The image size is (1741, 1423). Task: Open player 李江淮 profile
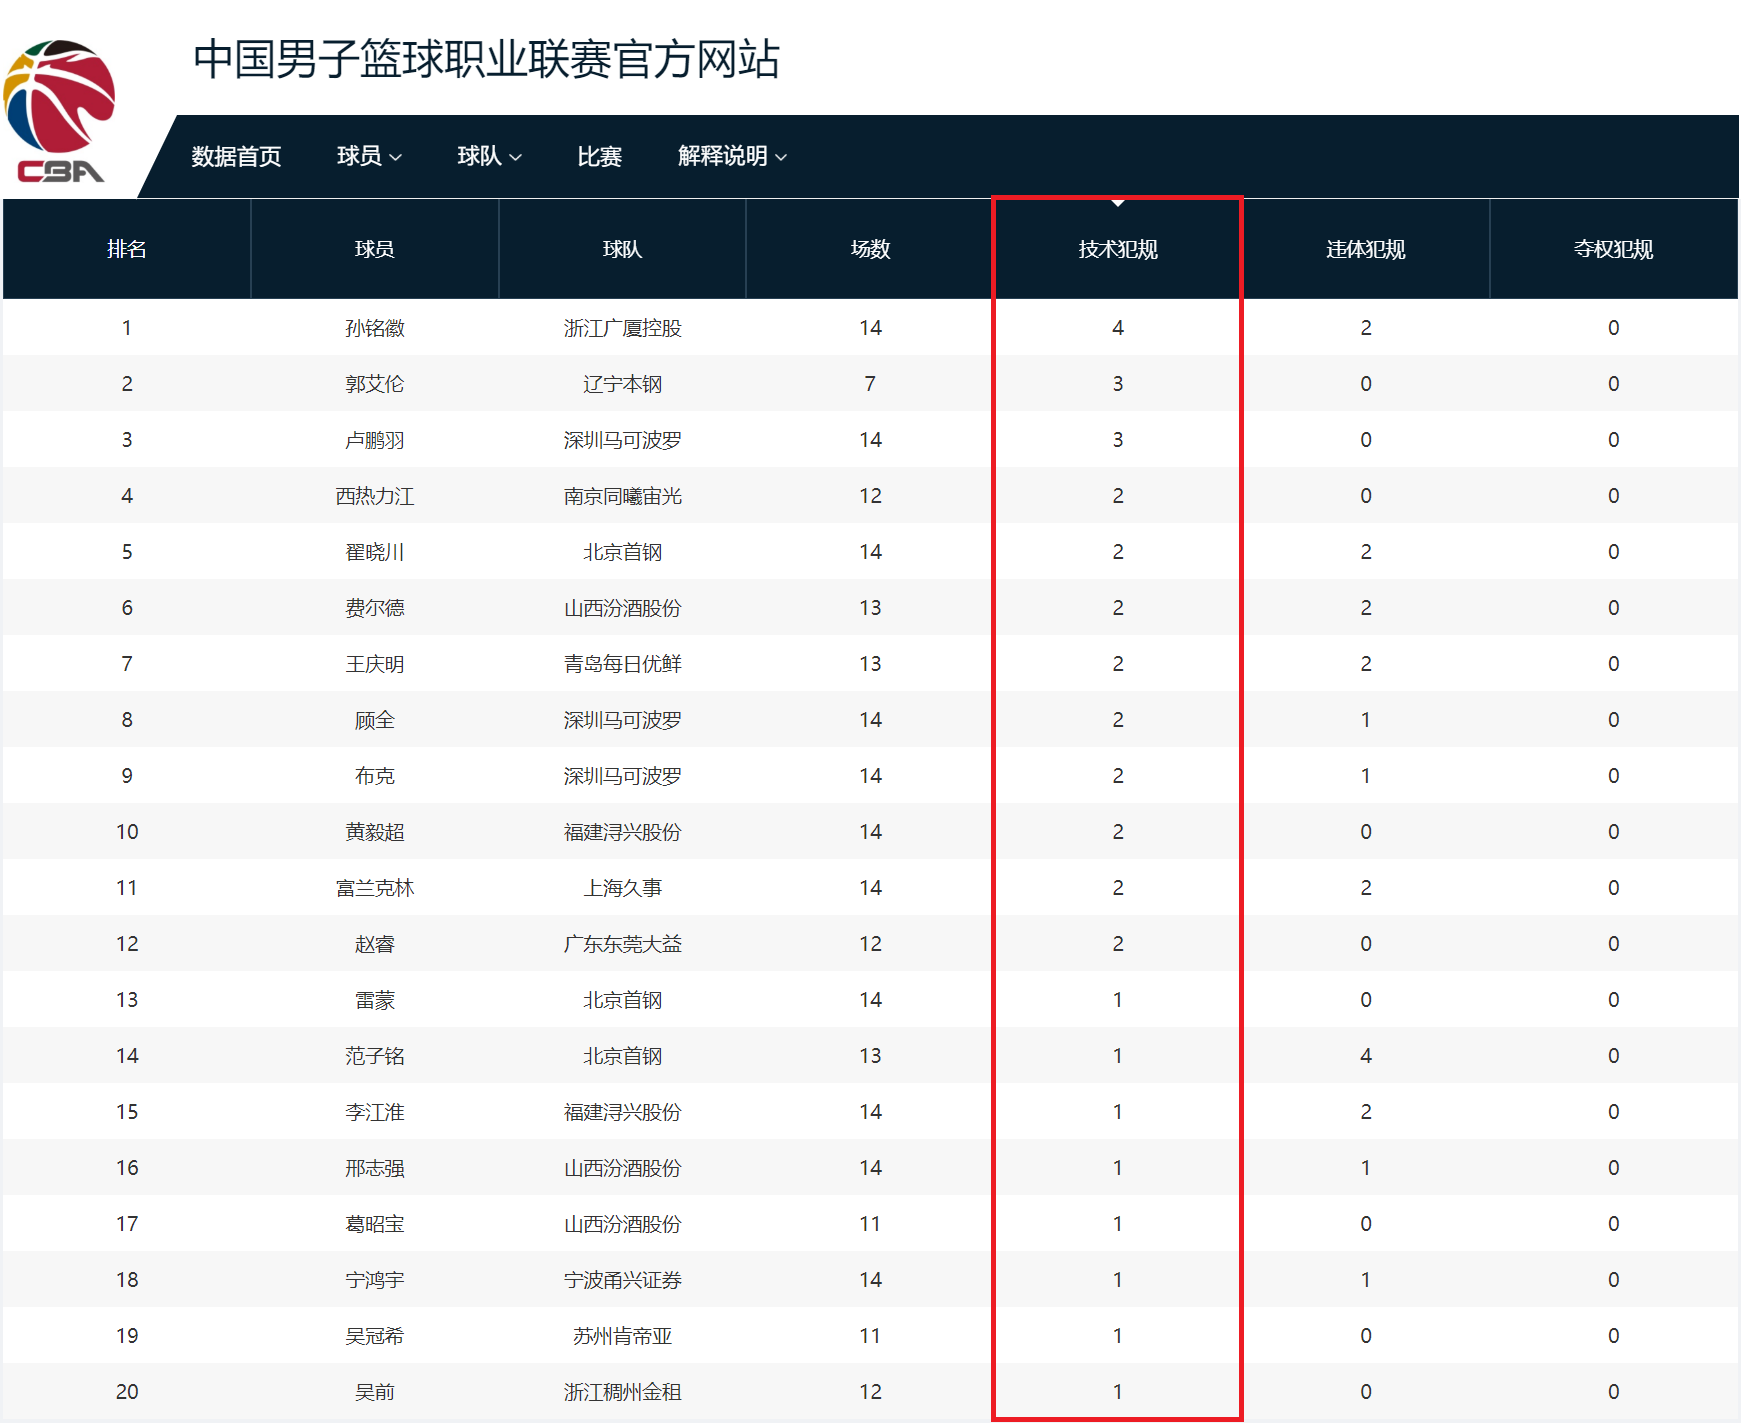pos(375,1112)
